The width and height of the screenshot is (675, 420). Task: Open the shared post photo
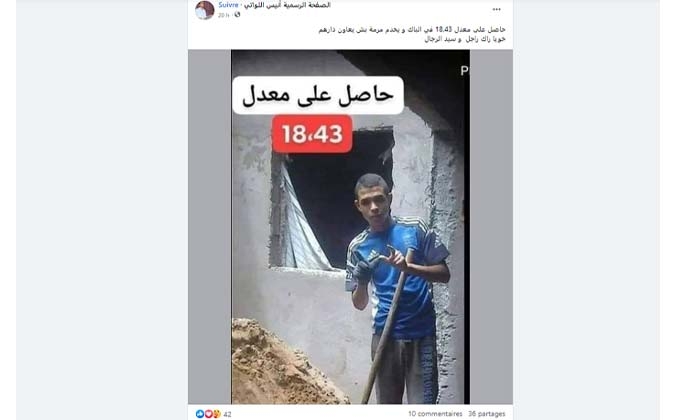pyautogui.click(x=350, y=227)
